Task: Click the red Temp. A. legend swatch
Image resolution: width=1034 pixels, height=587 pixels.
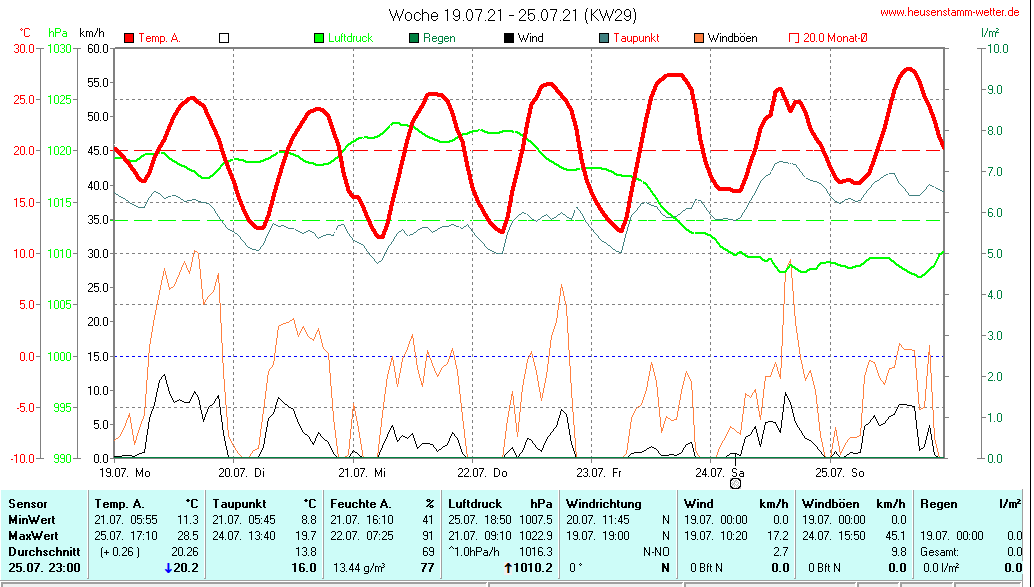Action: [130, 38]
